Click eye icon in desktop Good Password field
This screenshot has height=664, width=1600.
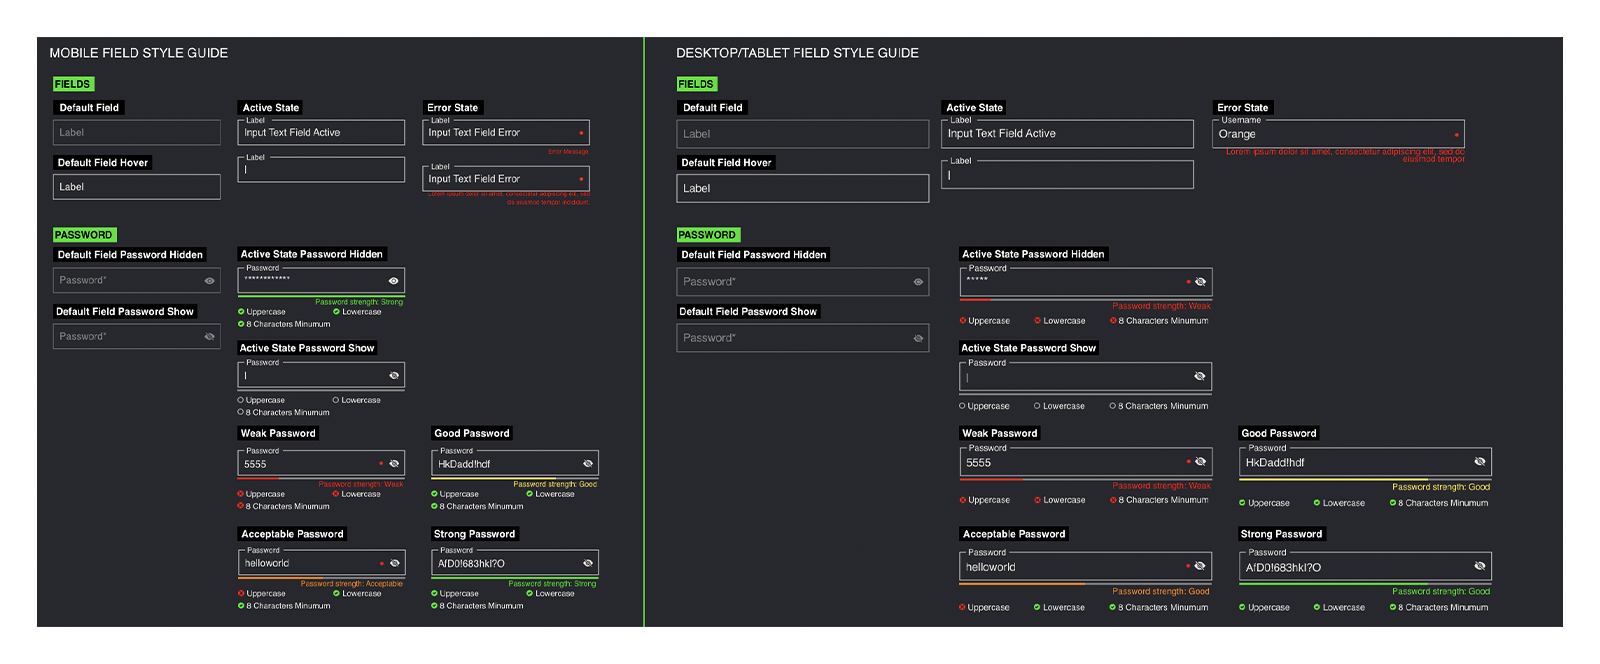click(1479, 462)
